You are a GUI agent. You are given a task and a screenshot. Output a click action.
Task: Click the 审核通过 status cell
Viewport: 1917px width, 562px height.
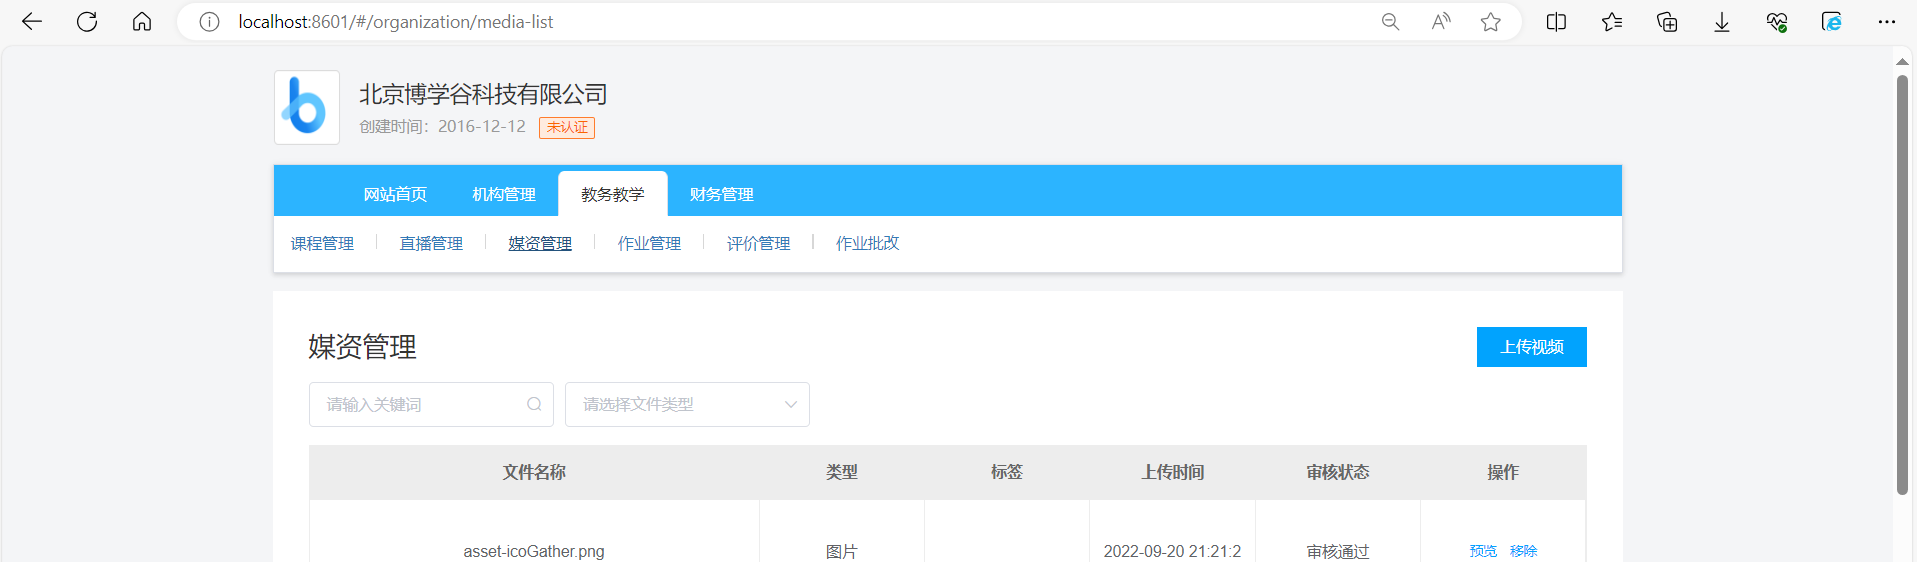click(1337, 551)
